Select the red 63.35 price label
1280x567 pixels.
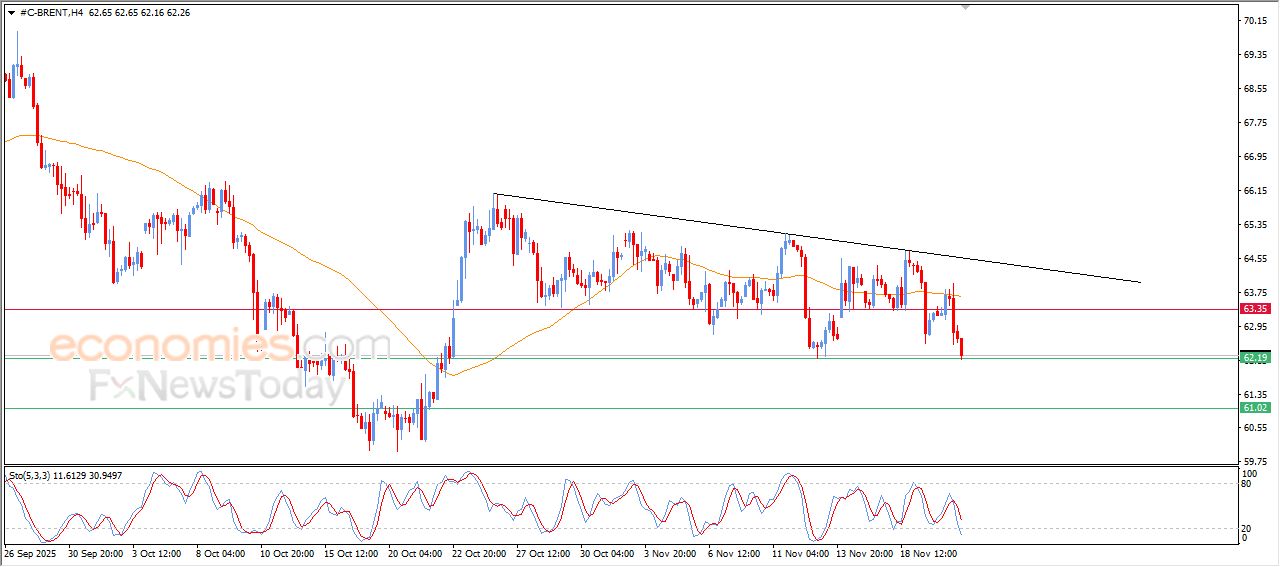coord(1254,309)
